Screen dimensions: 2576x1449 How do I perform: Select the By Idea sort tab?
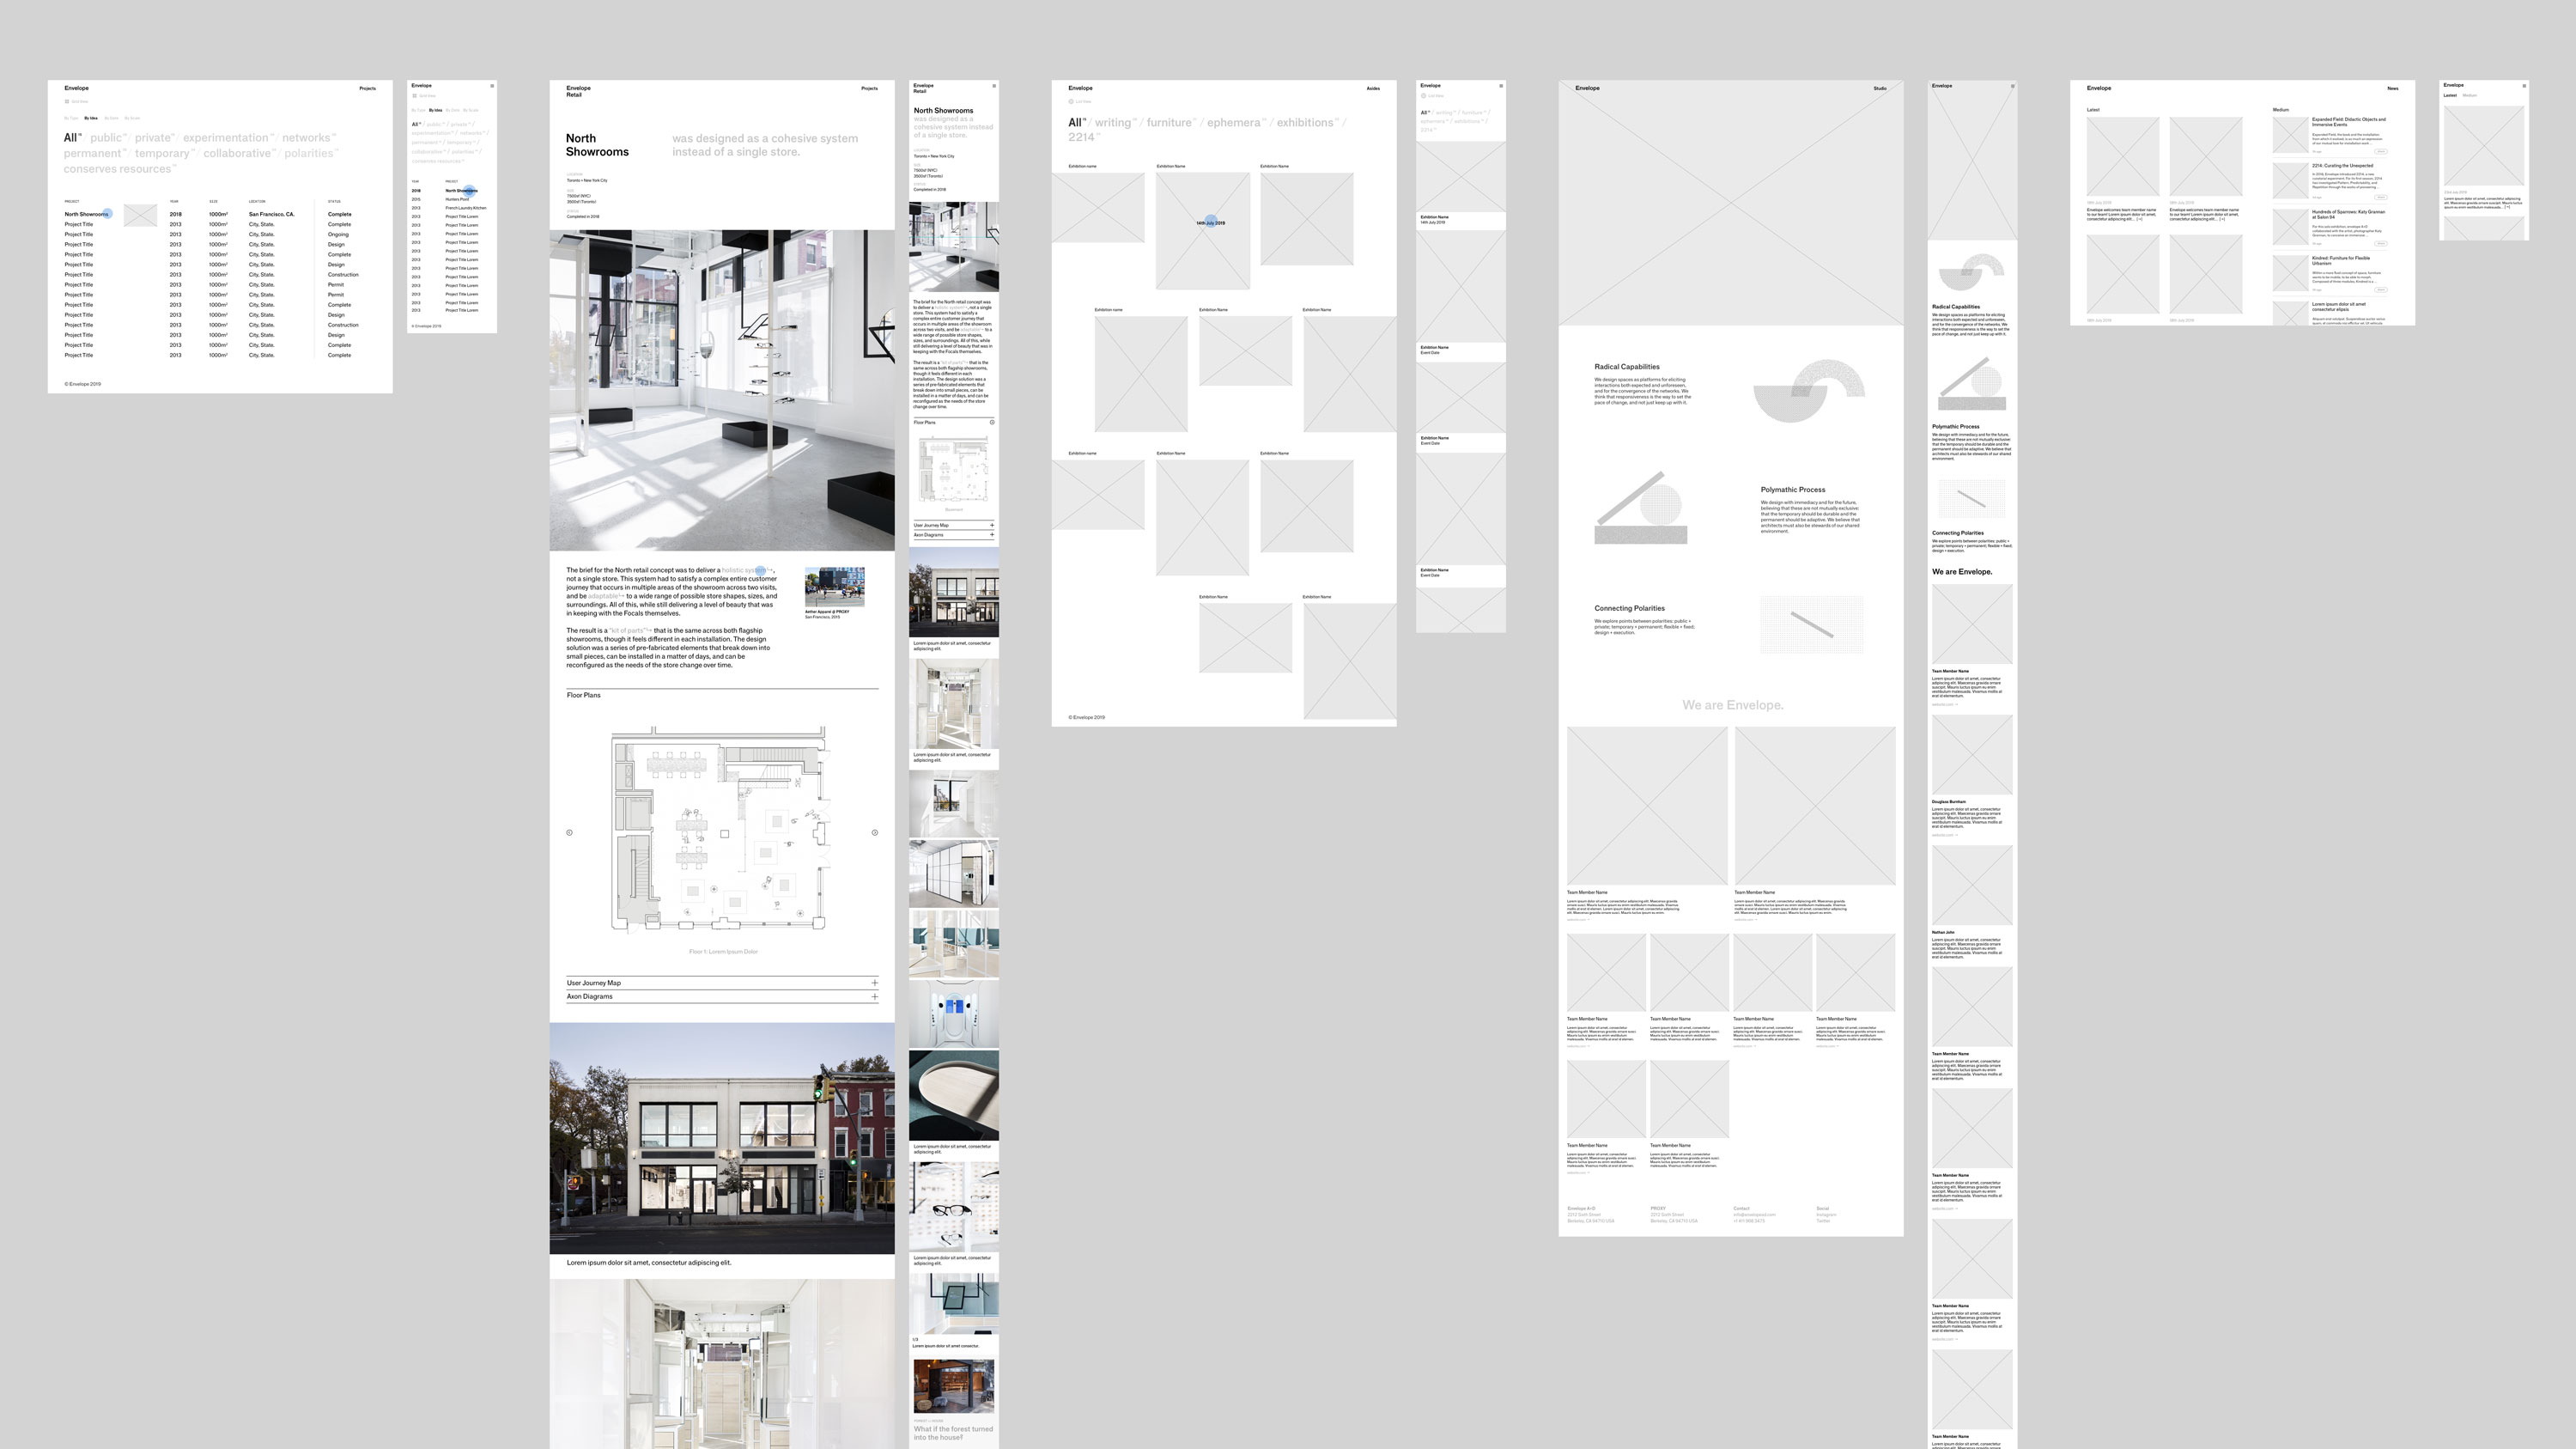click(x=91, y=118)
